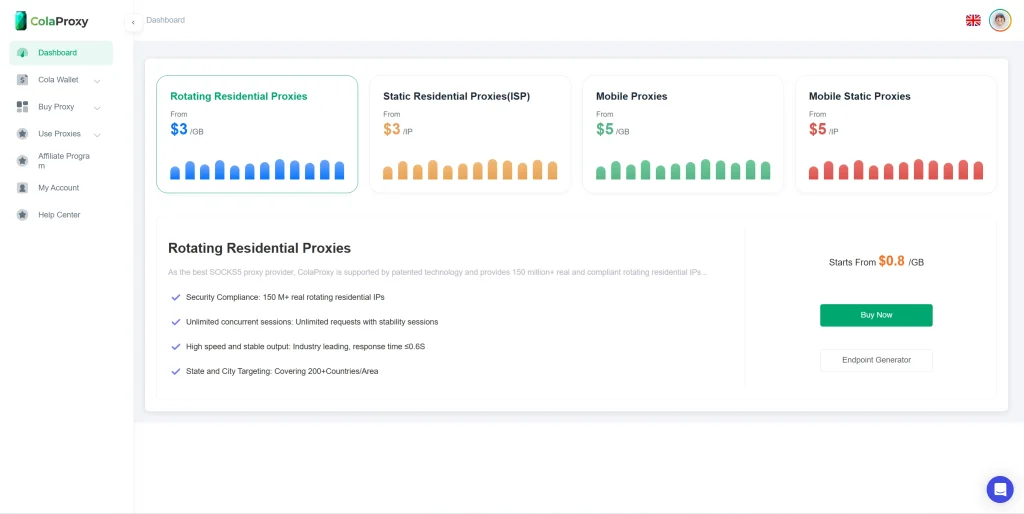Click the red $5 /IP price

(x=824, y=129)
